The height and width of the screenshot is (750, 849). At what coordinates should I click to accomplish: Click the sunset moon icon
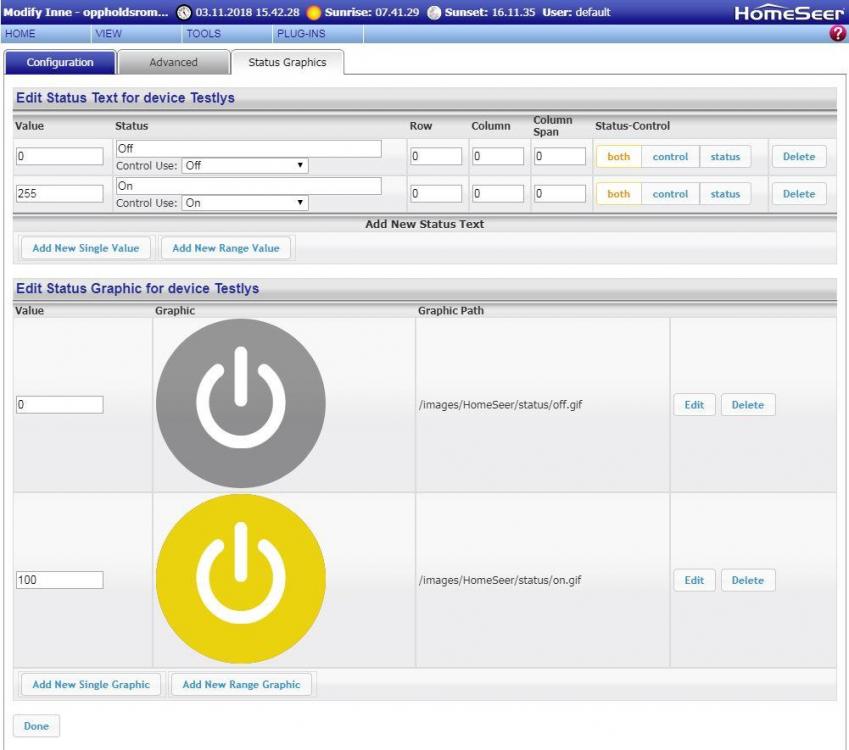coord(433,12)
